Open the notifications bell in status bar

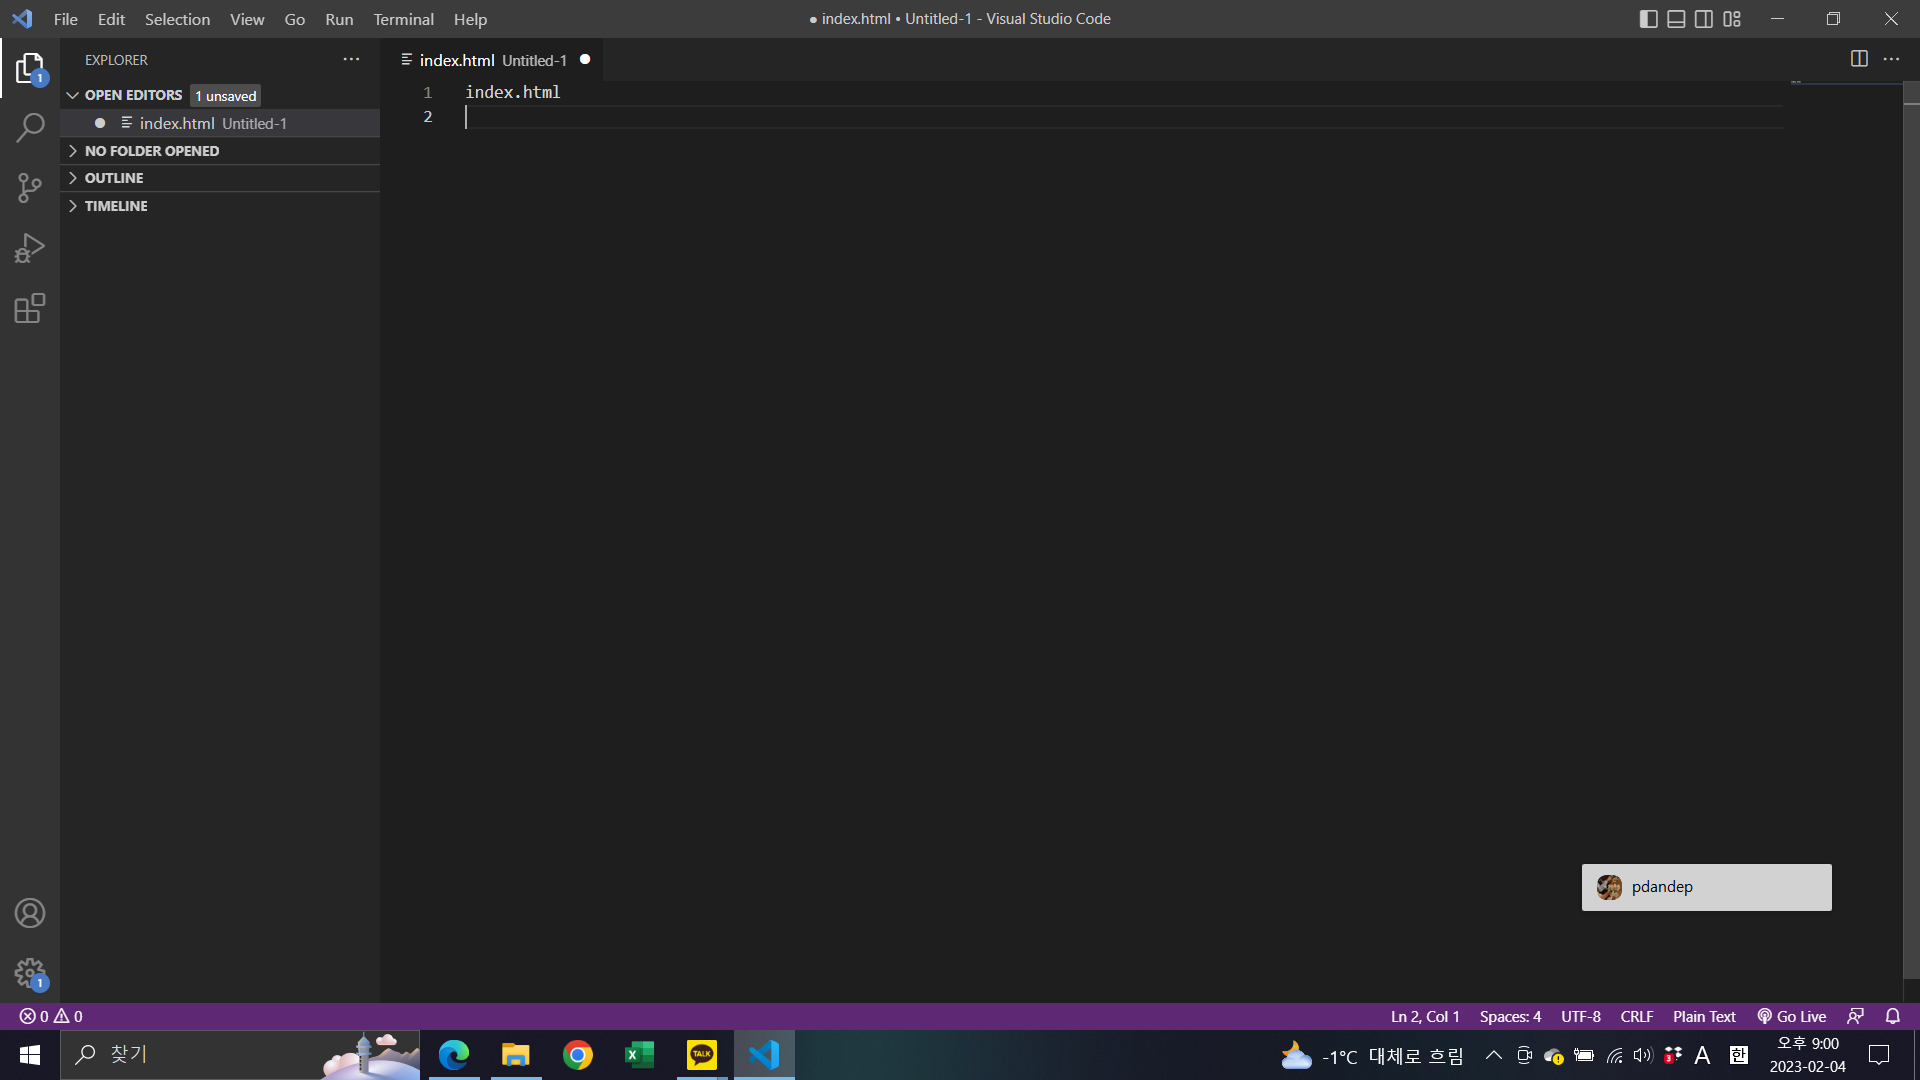pos(1893,1016)
